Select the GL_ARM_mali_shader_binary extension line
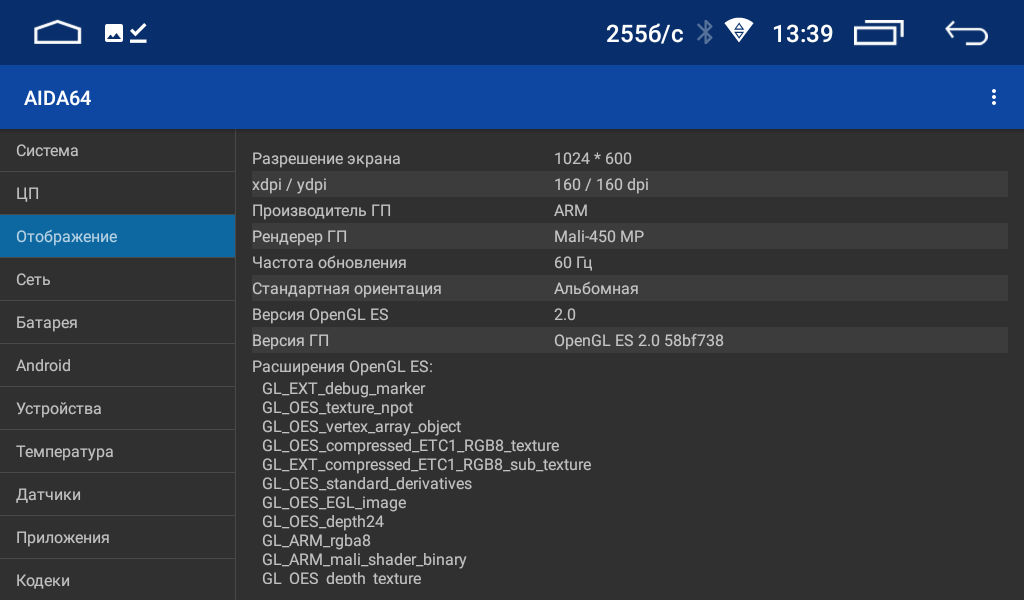The height and width of the screenshot is (600, 1024). 364,560
